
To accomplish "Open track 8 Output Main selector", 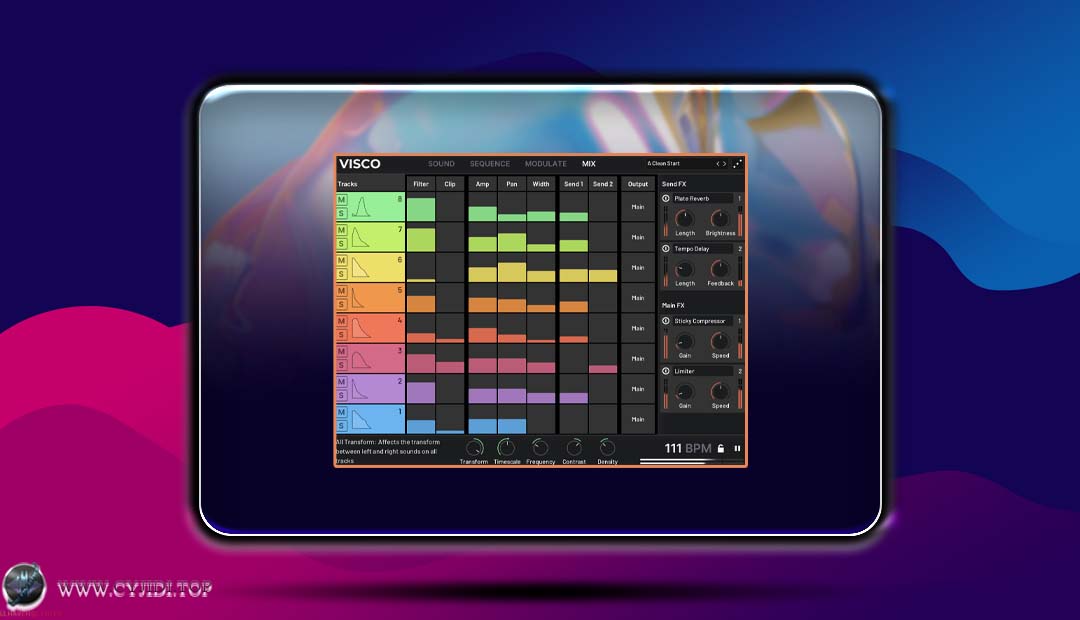I will click(x=638, y=207).
